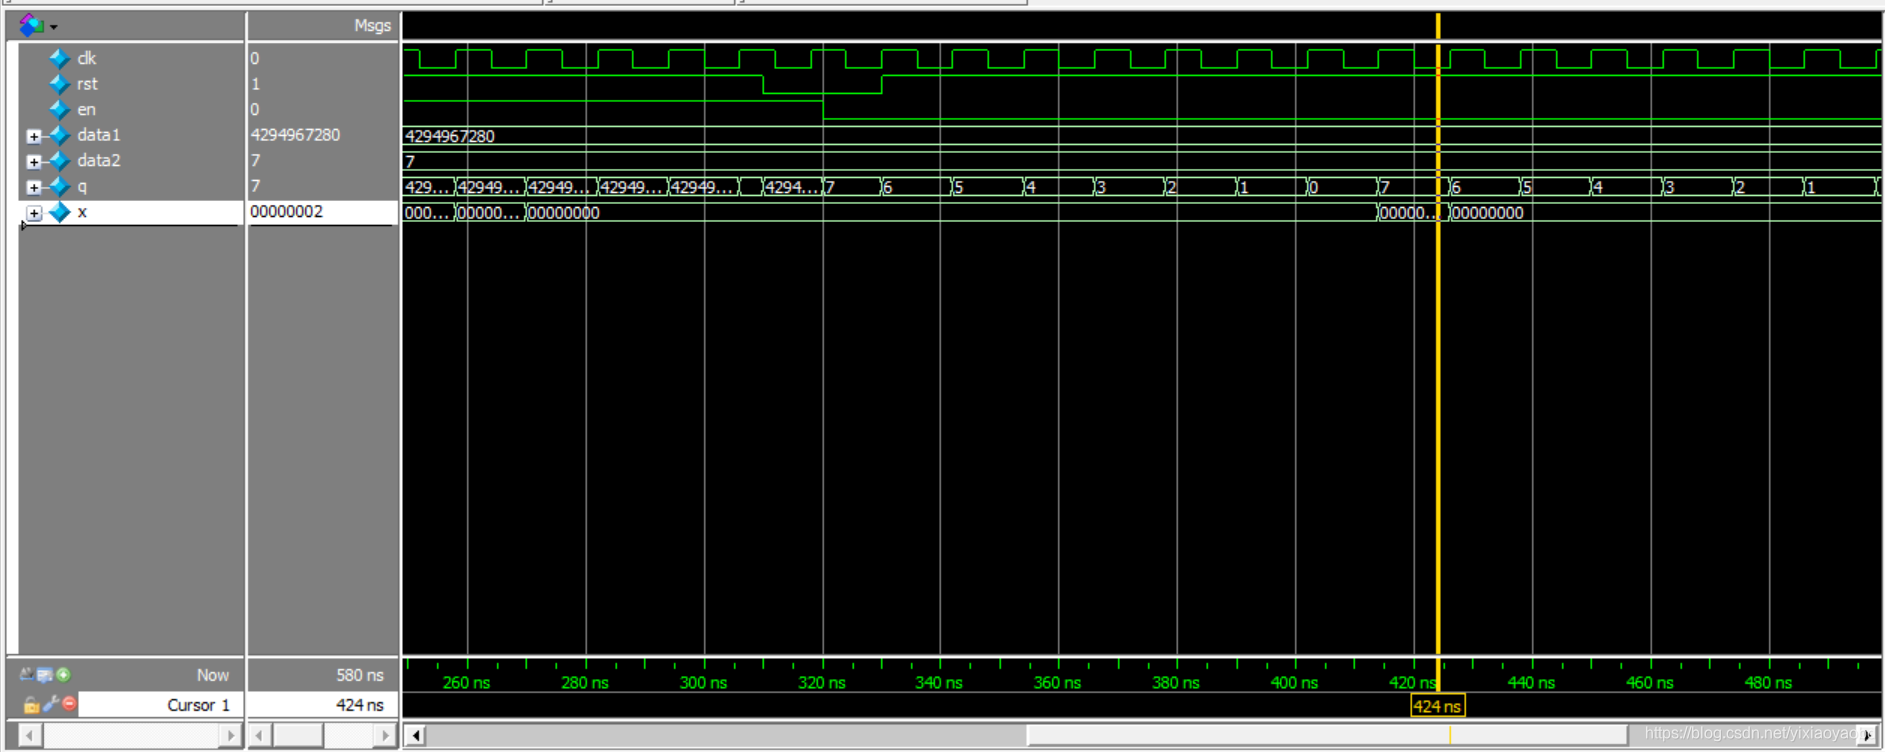Click values pane scrollbar thumb

click(299, 736)
